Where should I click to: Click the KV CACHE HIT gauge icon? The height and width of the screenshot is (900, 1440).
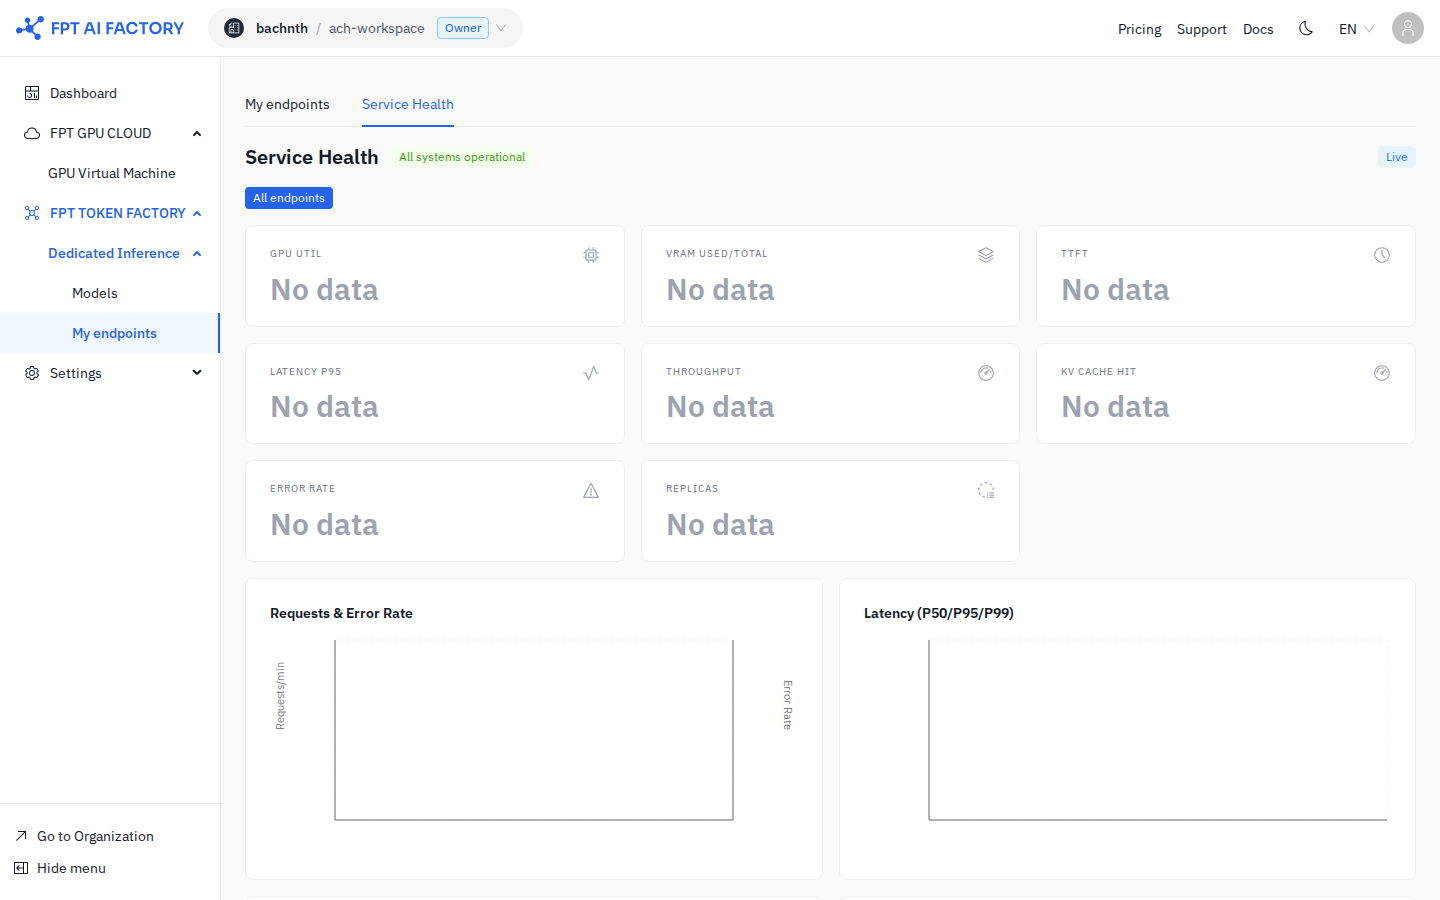1382,373
